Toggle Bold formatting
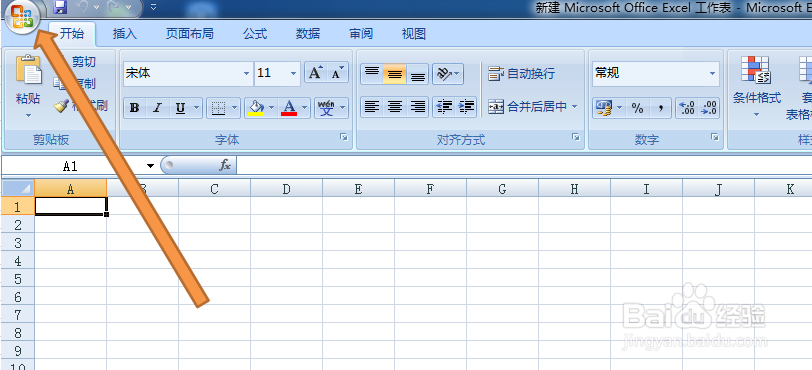 [x=135, y=108]
